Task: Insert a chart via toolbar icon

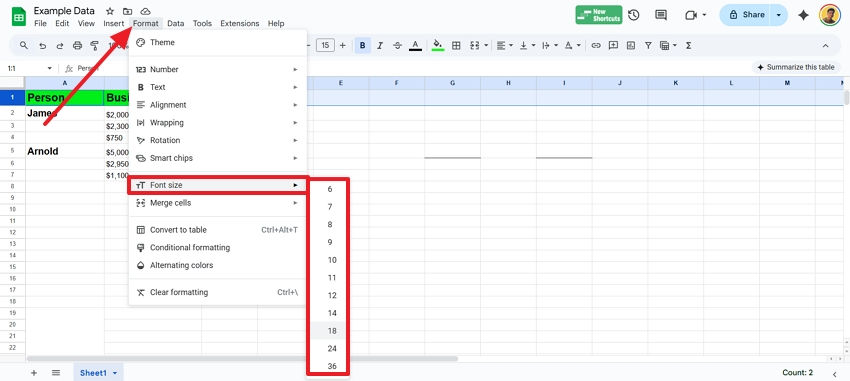Action: [x=630, y=46]
